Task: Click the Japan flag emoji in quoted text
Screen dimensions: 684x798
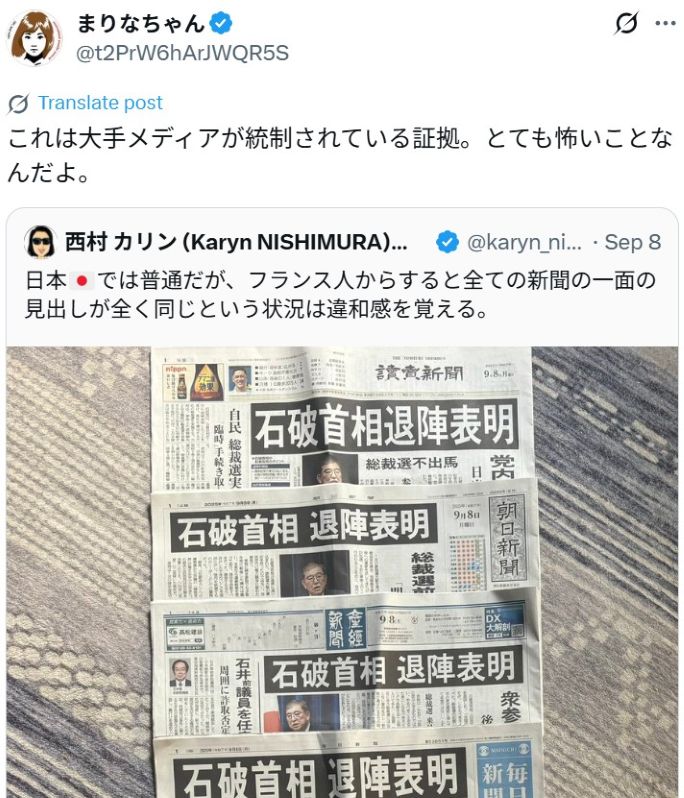Action: (x=82, y=280)
